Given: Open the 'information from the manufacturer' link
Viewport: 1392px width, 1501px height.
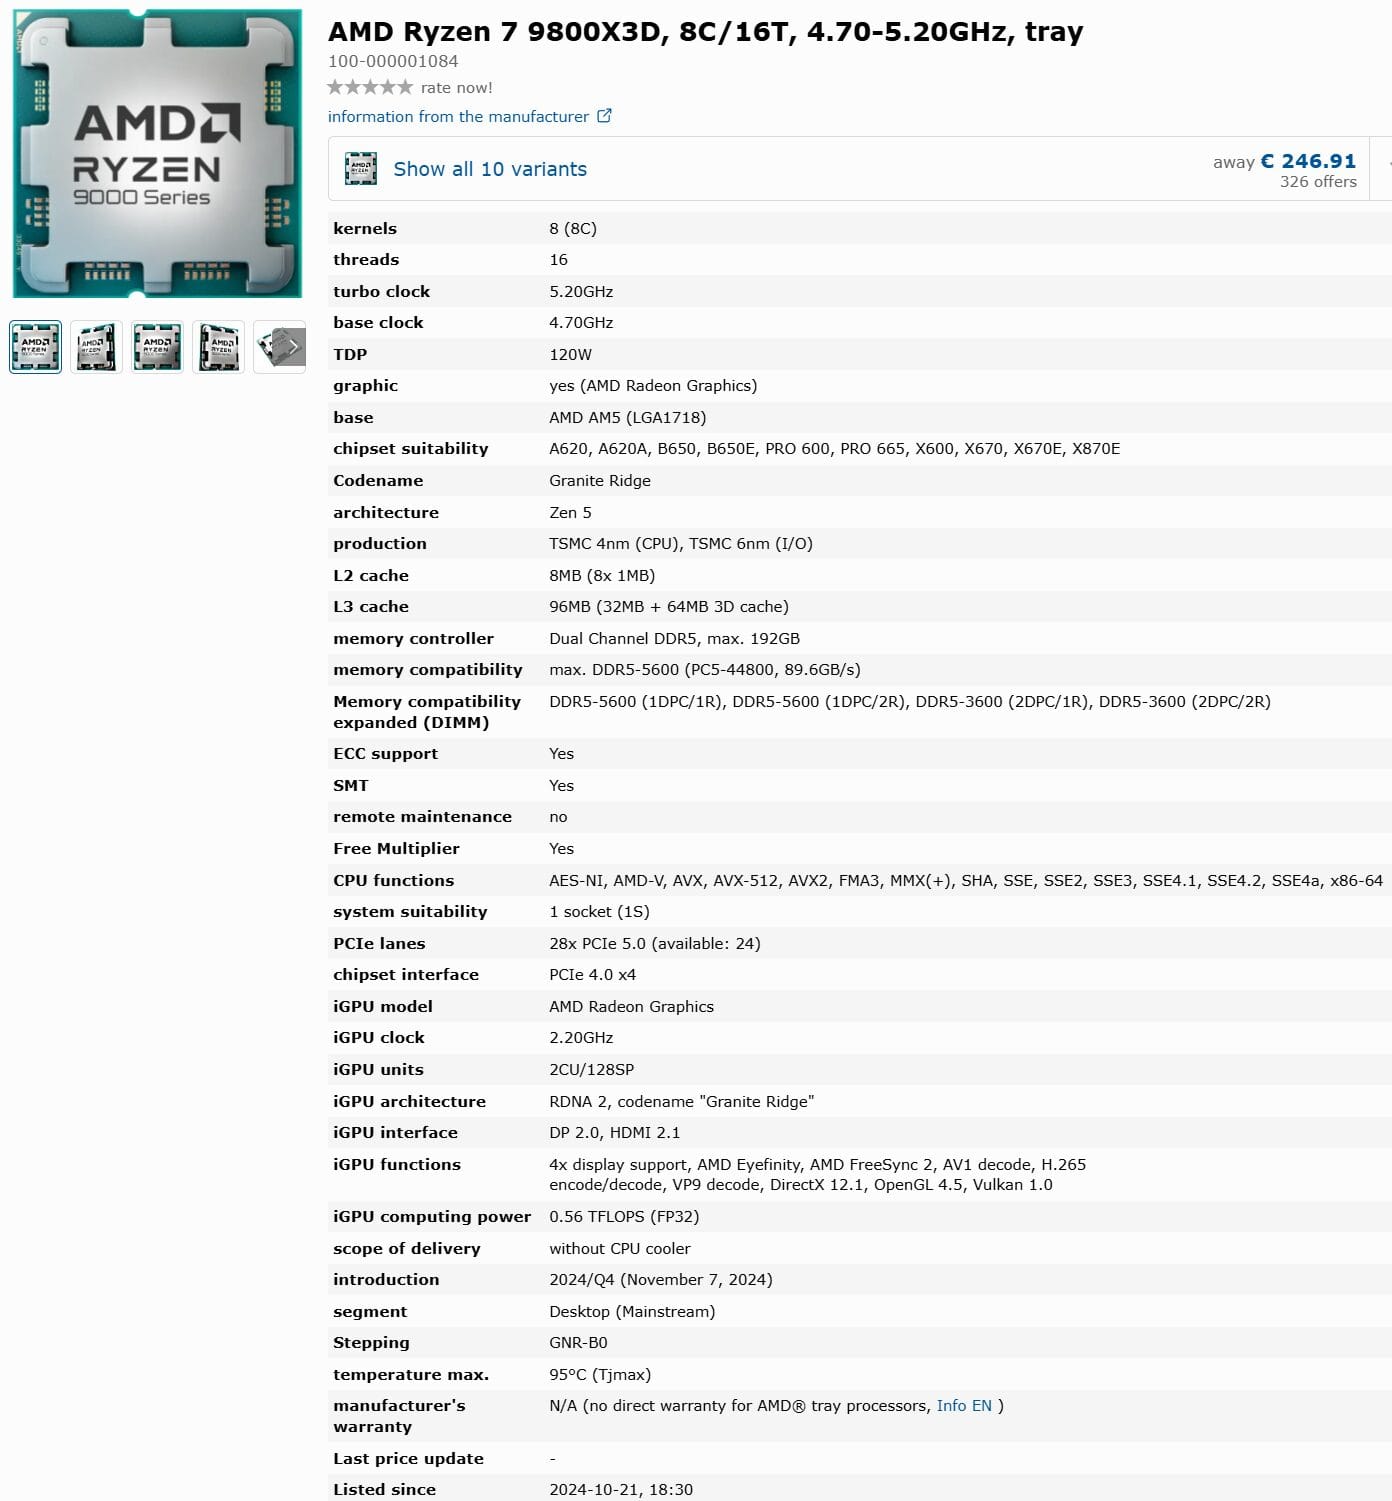Looking at the screenshot, I should click(458, 116).
